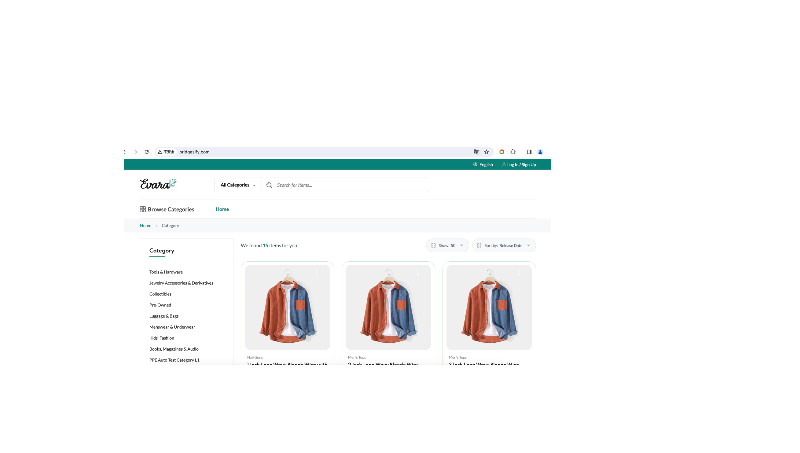Open the first shirt product image

(287, 308)
